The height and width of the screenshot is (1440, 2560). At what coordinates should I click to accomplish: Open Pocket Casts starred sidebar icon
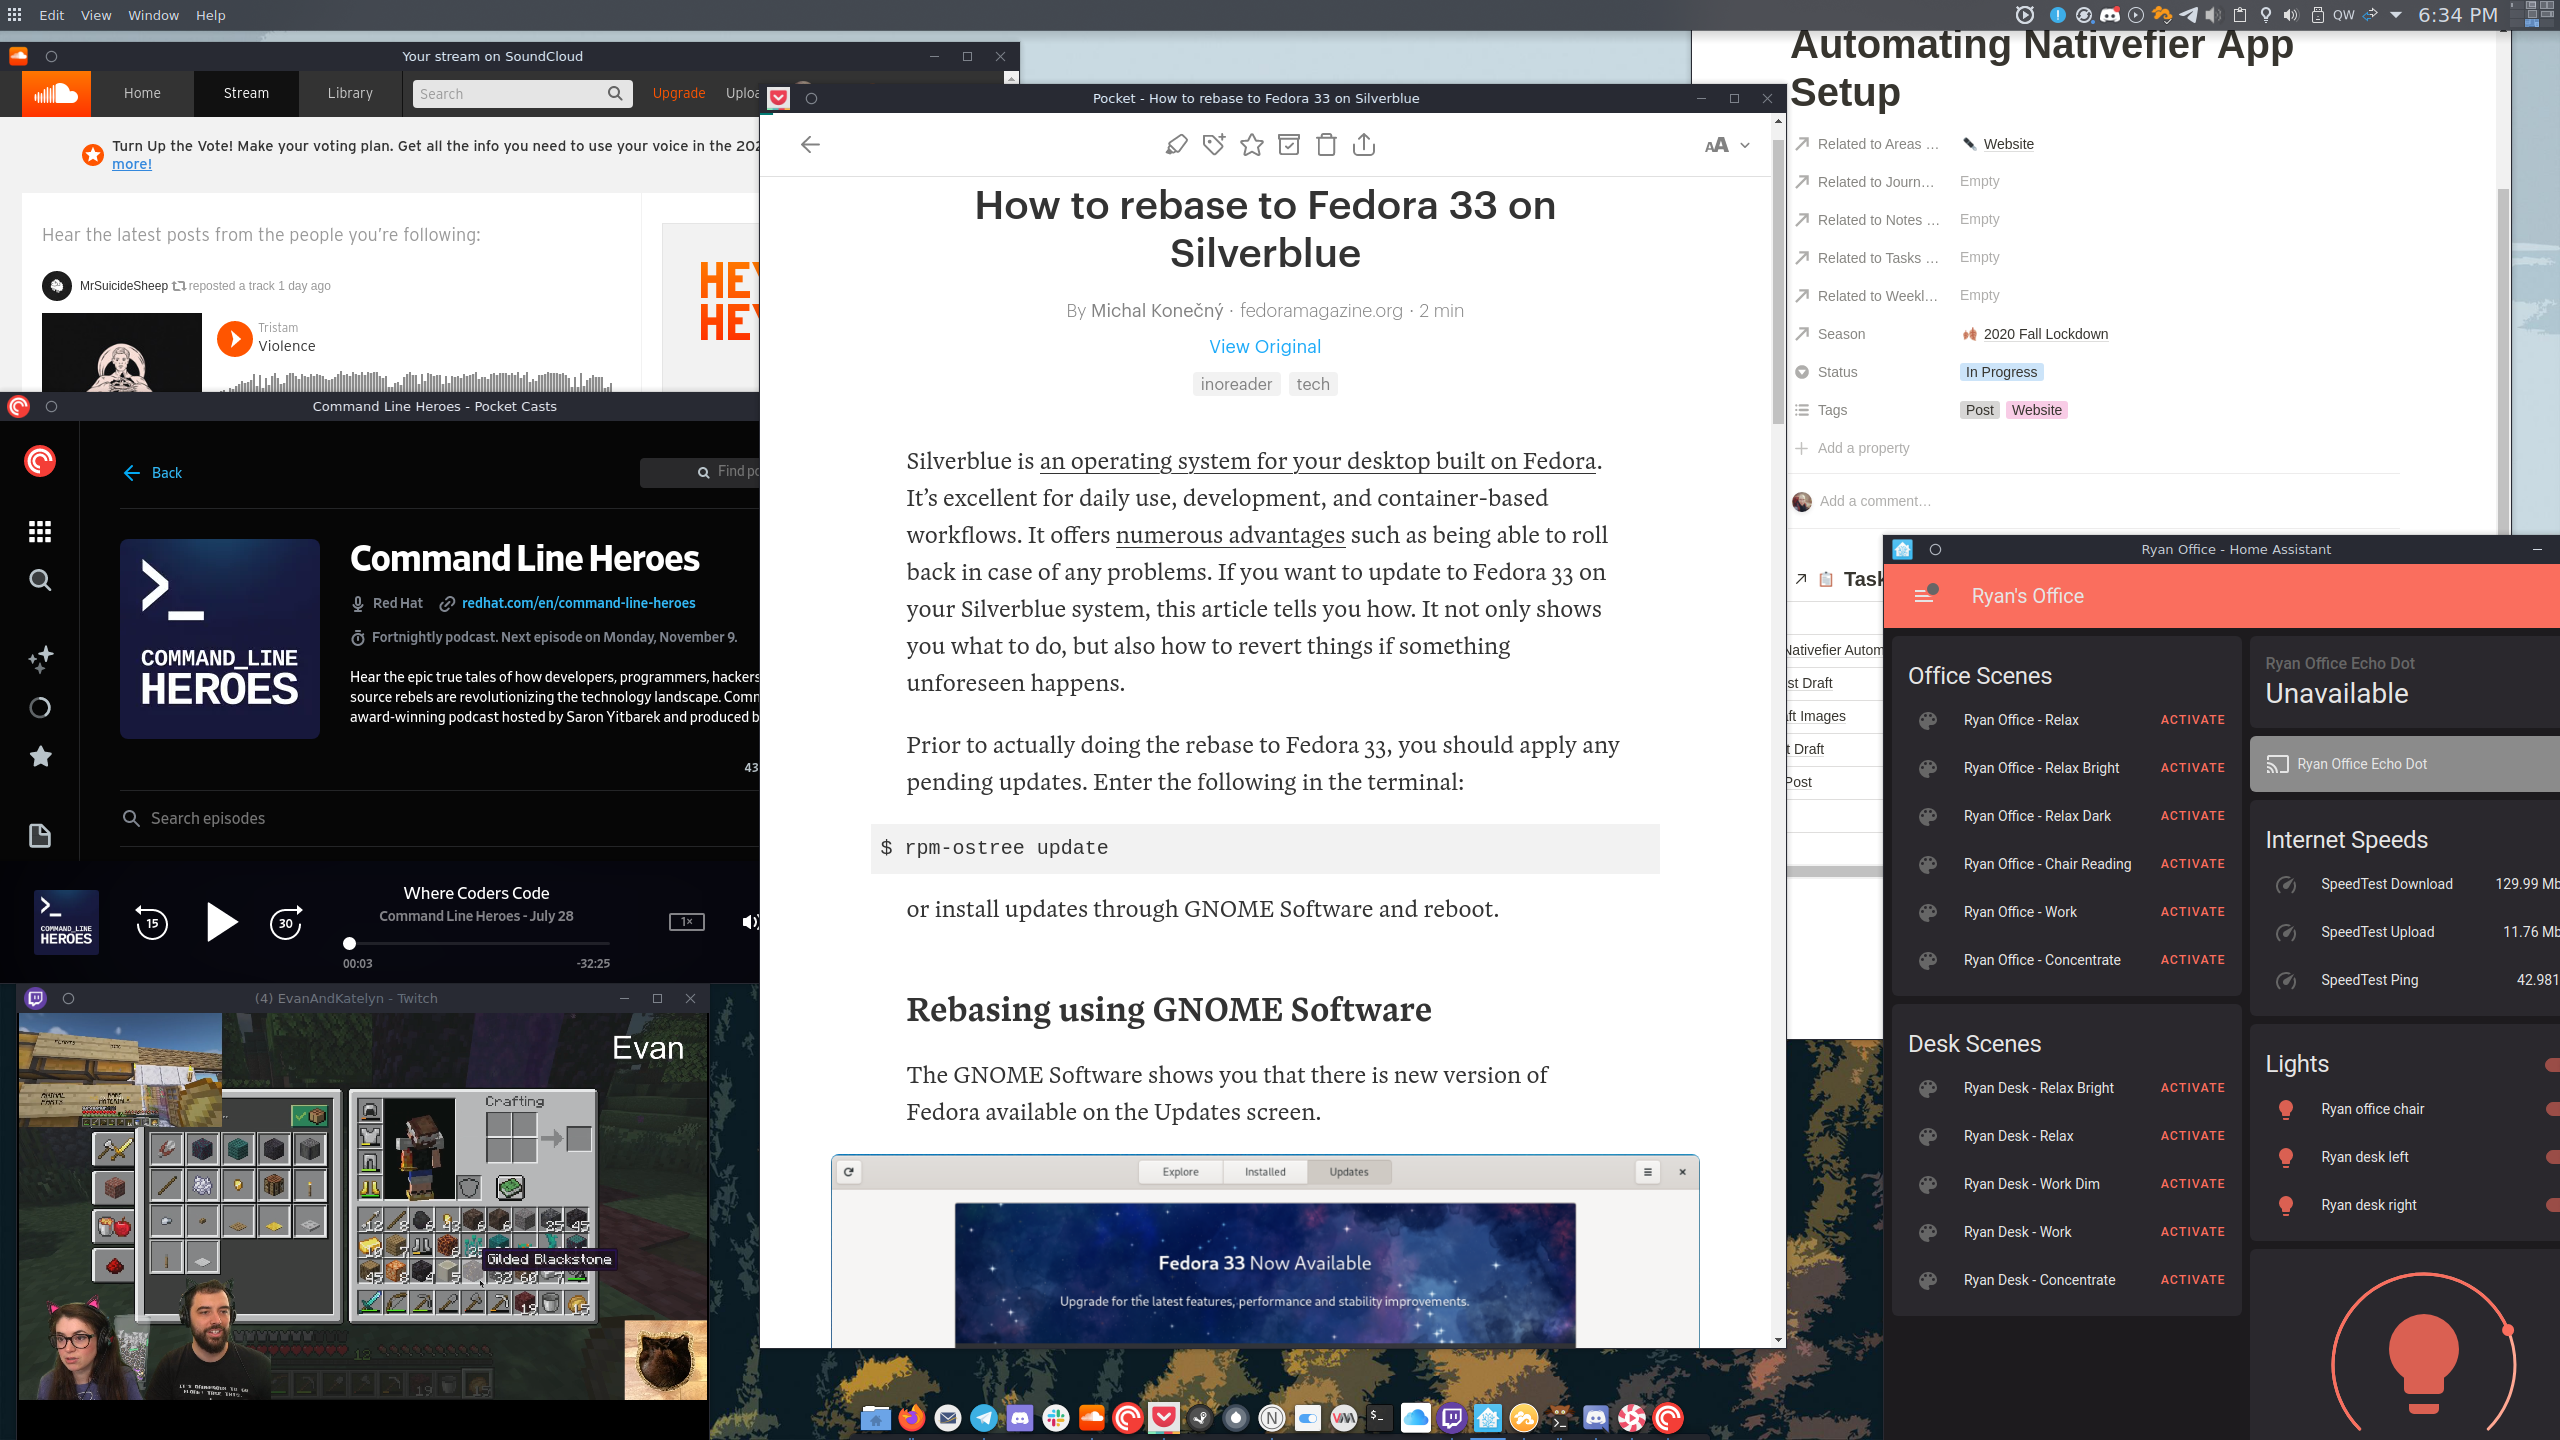40,757
